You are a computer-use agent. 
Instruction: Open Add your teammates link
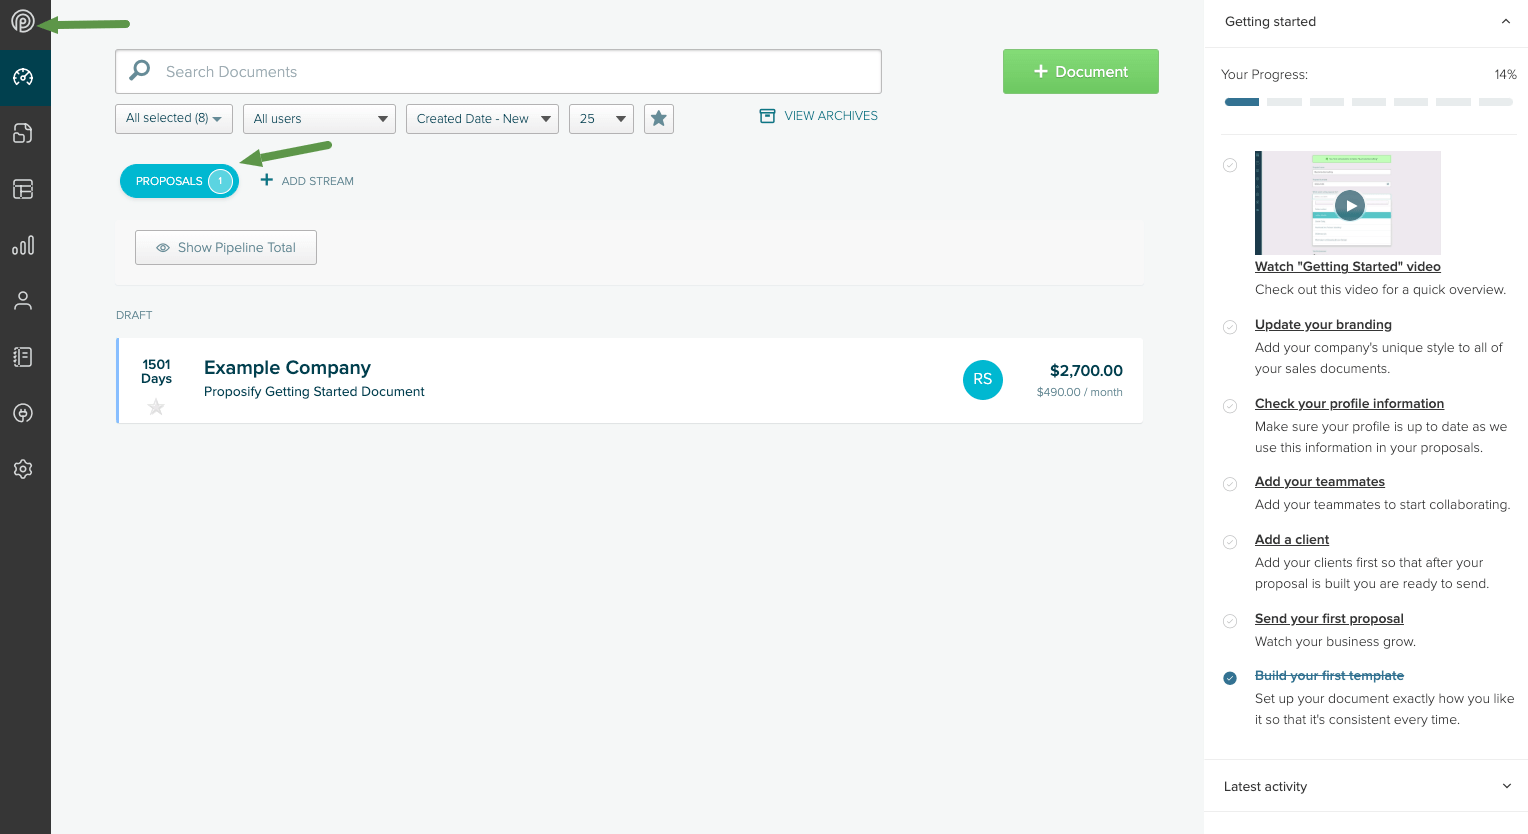[1320, 481]
